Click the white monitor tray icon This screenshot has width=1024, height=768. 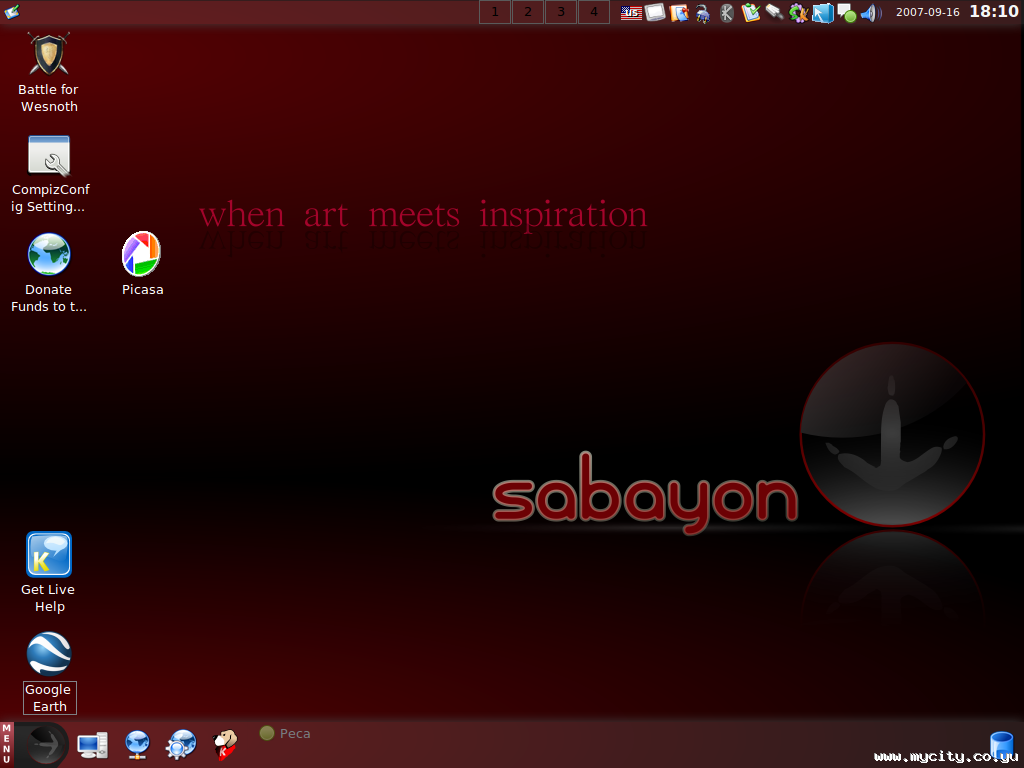coord(655,12)
